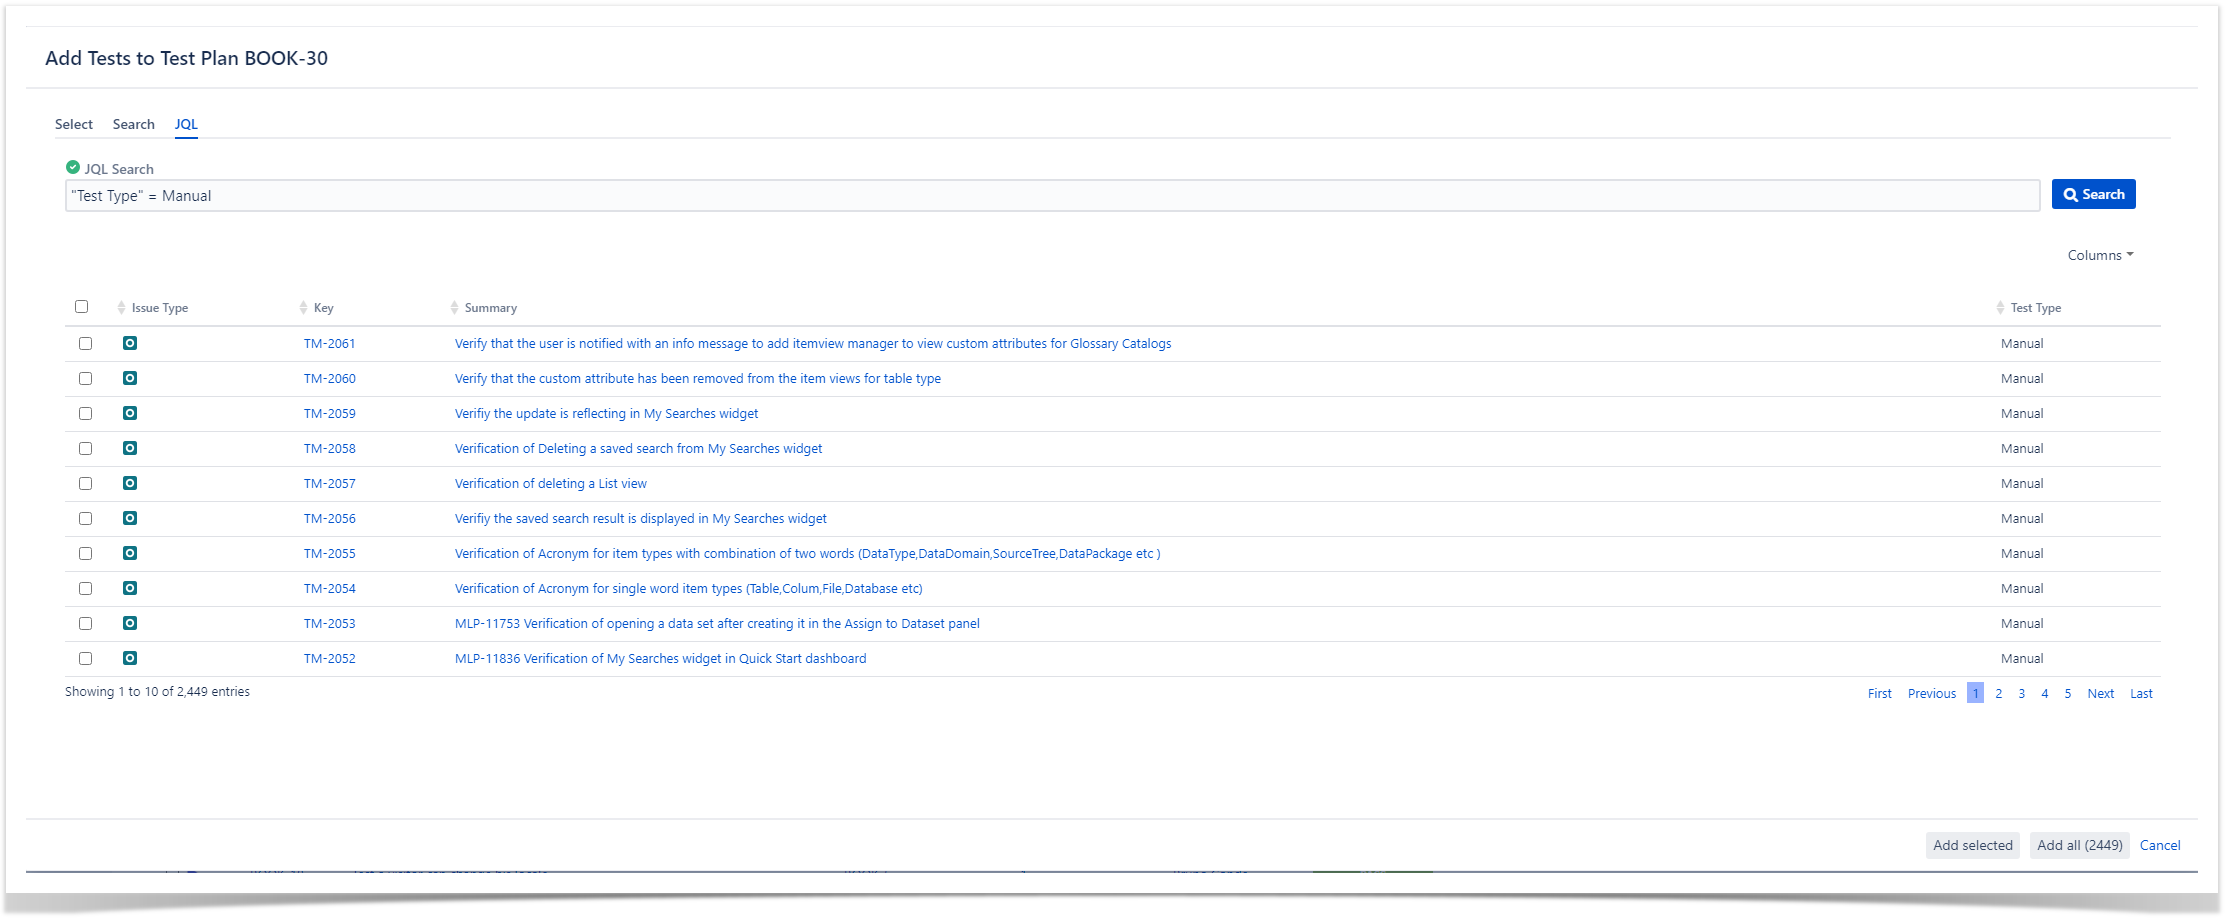Open issue key TM-2054
The height and width of the screenshot is (922, 2232).
(330, 588)
